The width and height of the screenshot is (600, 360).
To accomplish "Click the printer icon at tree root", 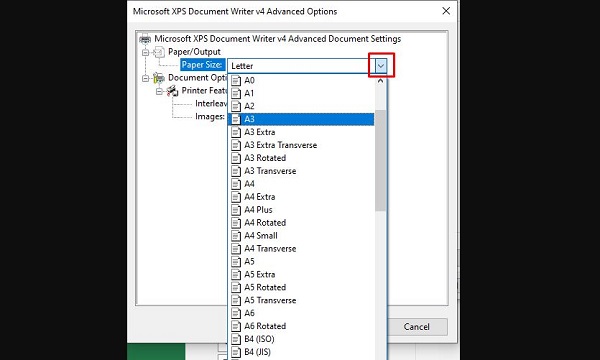I will [x=145, y=39].
